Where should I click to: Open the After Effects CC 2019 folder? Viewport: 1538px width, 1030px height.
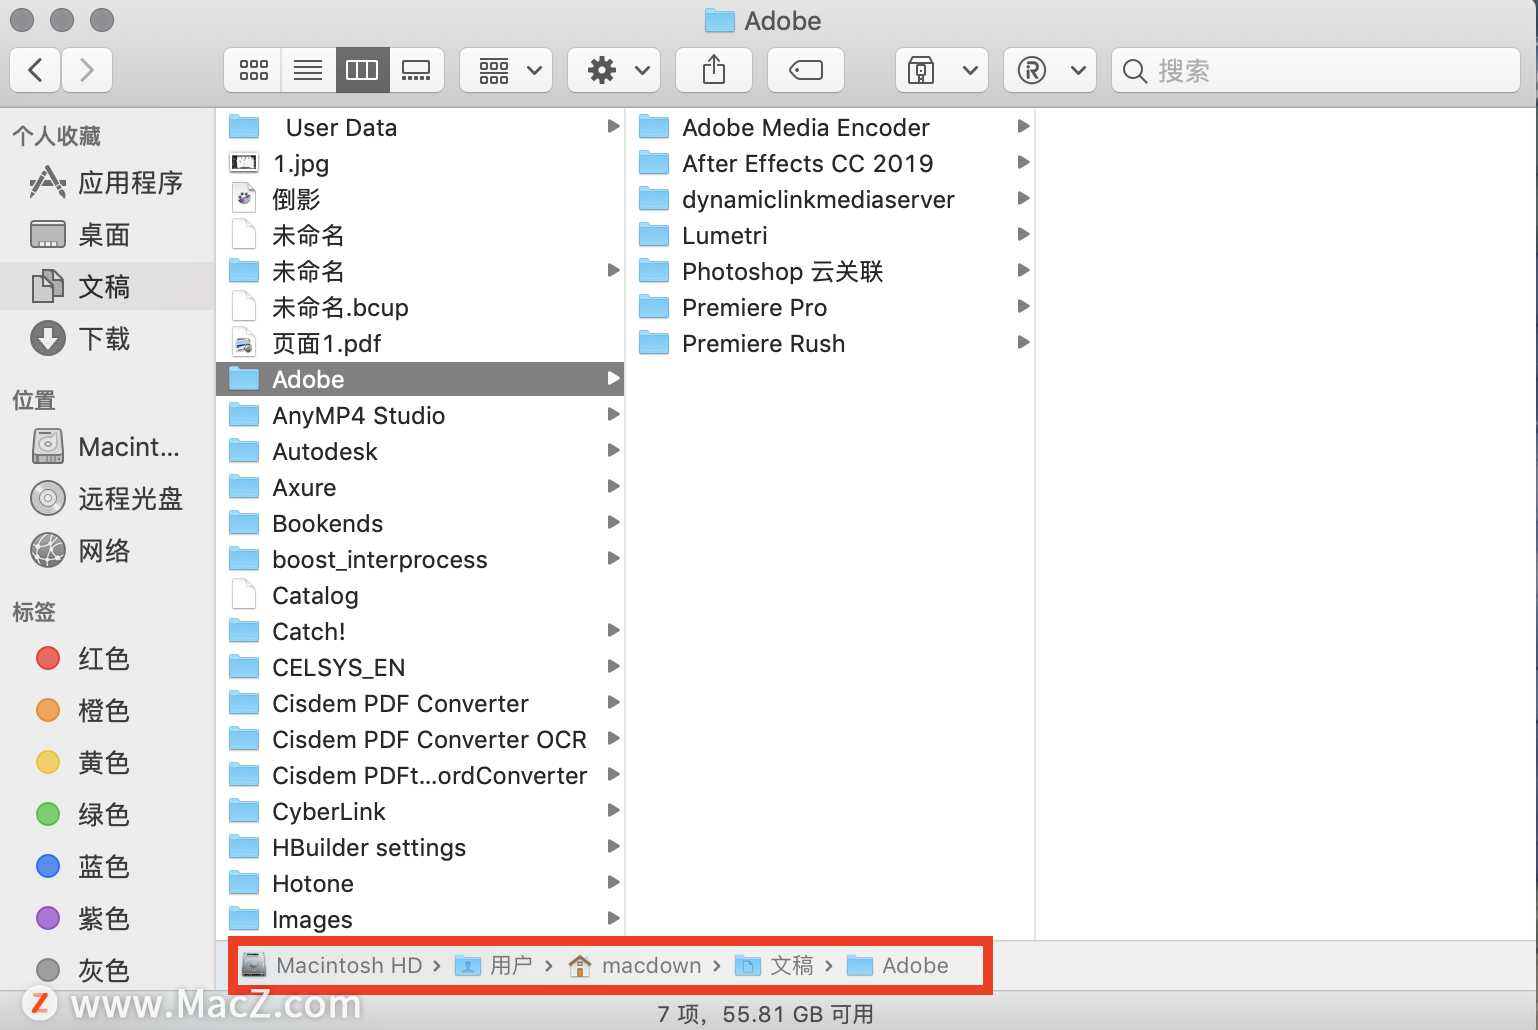[x=830, y=163]
